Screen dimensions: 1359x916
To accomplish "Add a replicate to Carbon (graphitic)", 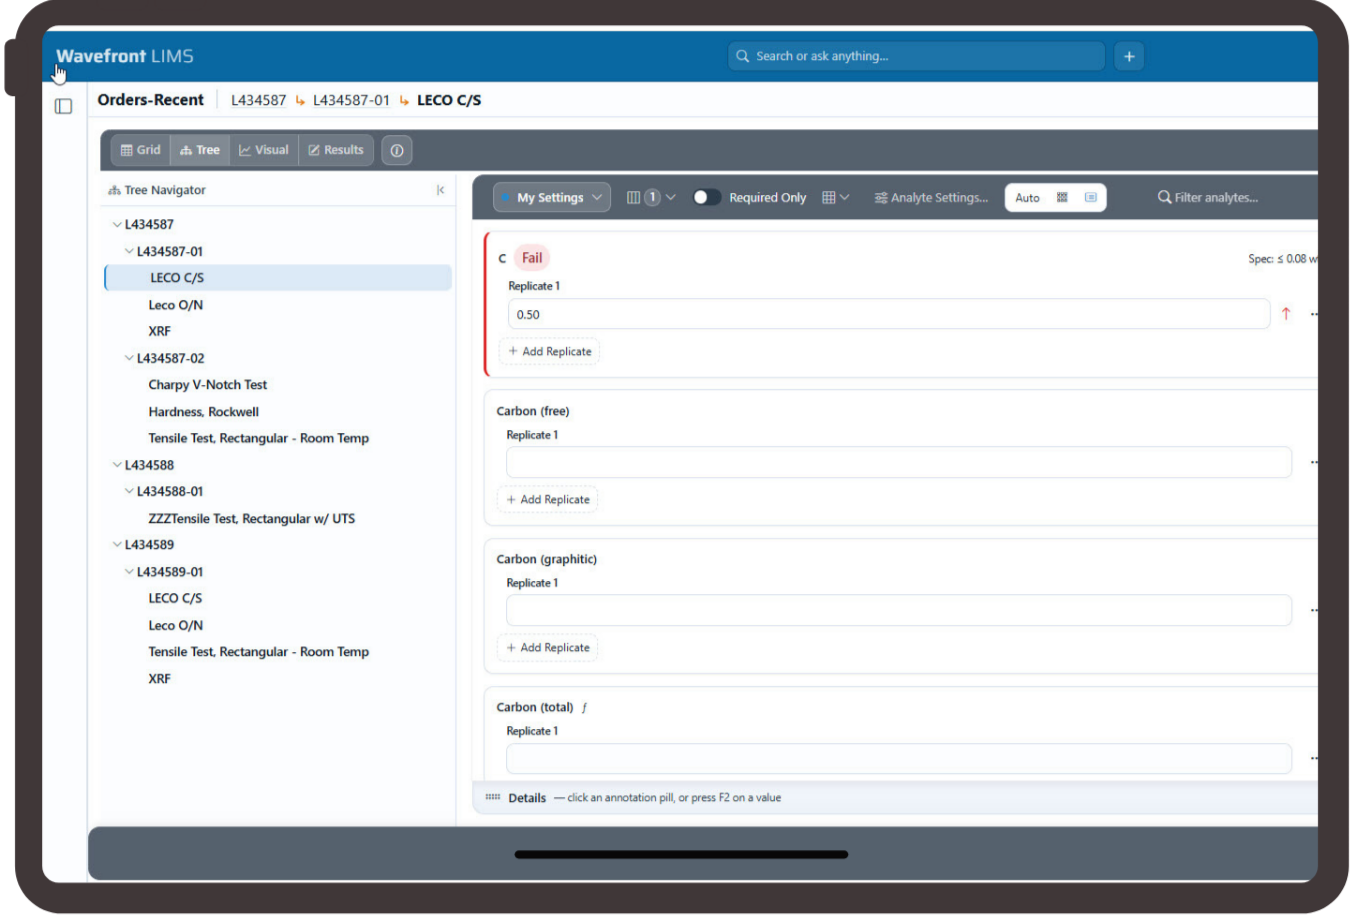I will [547, 647].
